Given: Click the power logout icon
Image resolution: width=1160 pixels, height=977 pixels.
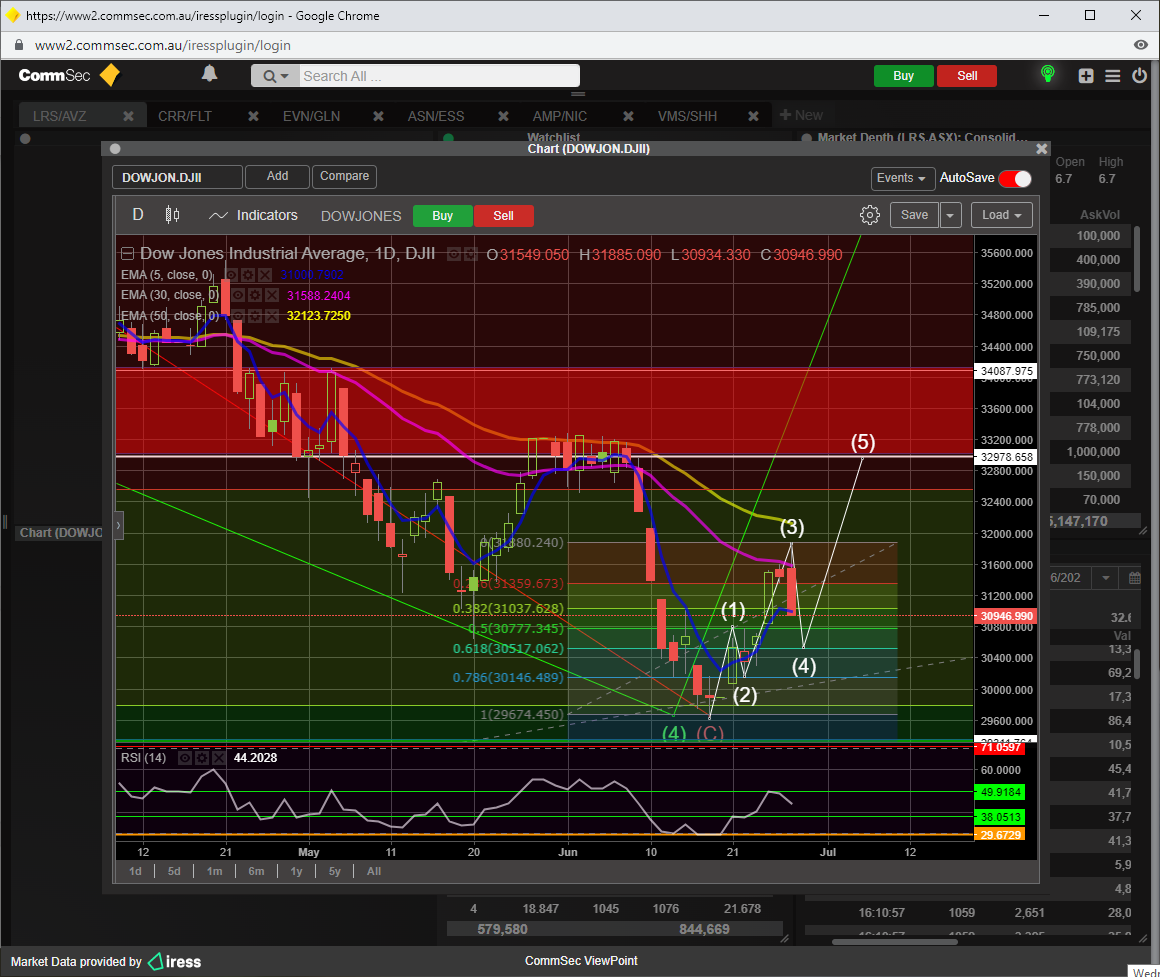Looking at the screenshot, I should click(1139, 76).
